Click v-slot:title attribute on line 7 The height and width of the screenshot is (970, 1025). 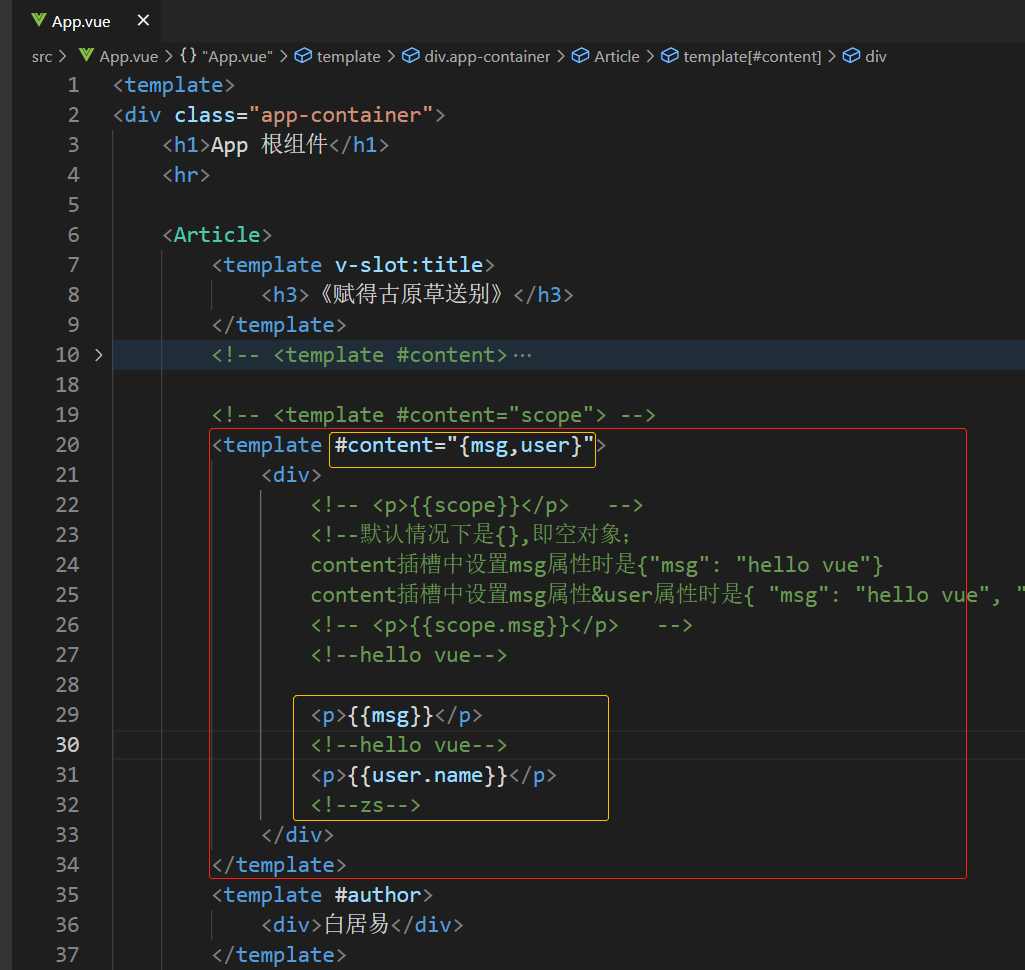[409, 265]
